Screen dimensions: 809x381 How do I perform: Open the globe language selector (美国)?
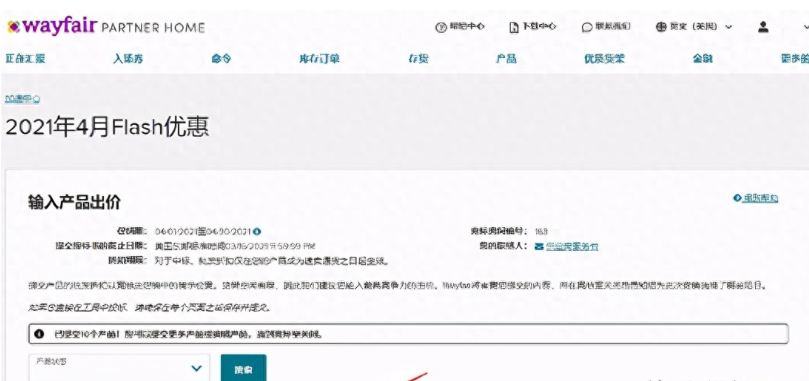point(694,27)
